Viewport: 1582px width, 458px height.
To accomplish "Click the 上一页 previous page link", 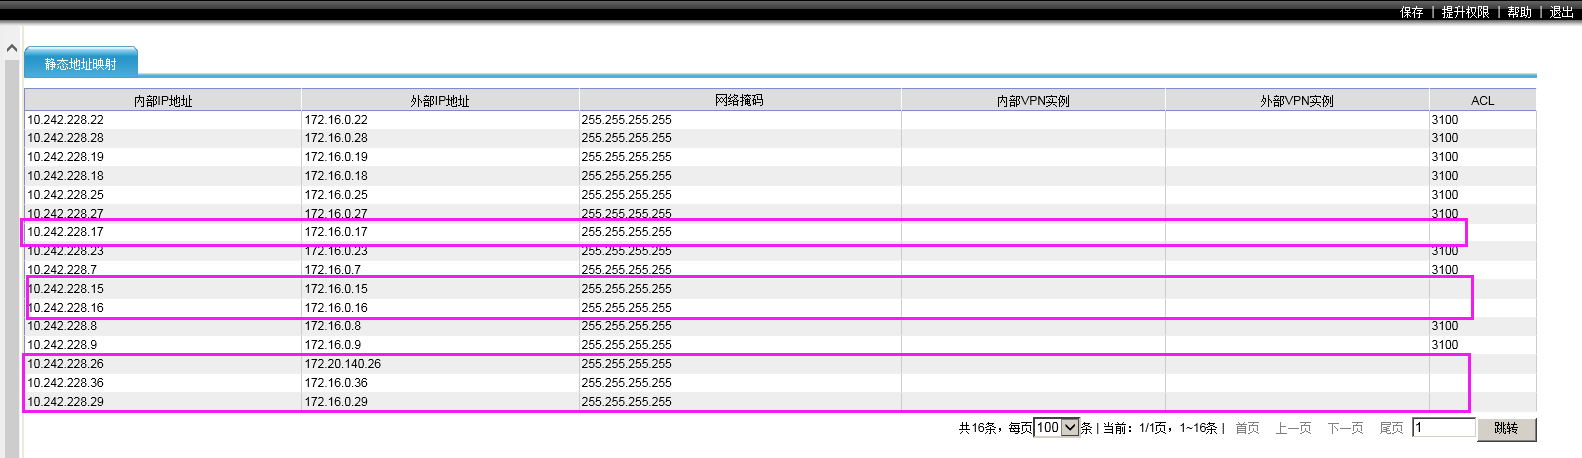I will pyautogui.click(x=1293, y=428).
